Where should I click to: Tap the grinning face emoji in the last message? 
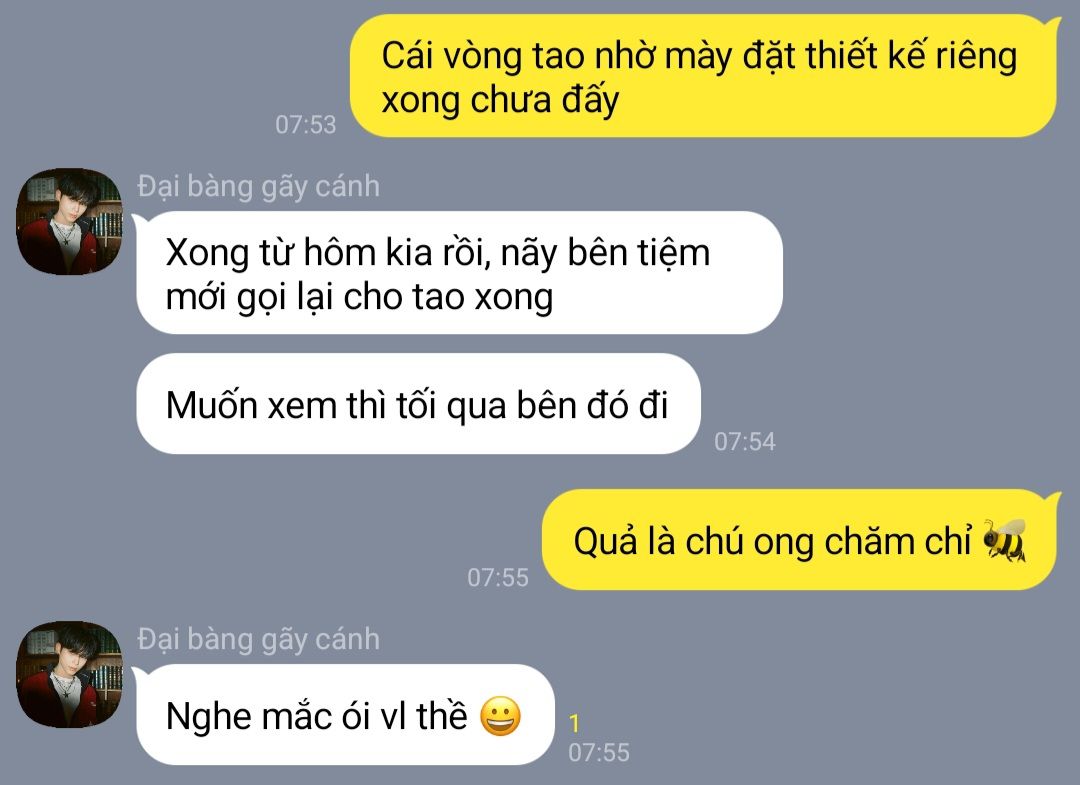500,716
